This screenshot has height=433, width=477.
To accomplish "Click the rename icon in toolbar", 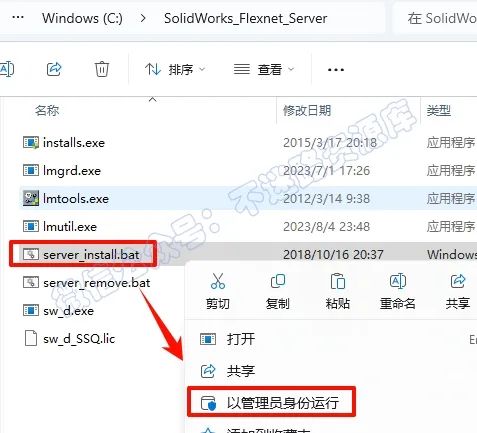I will pos(7,69).
